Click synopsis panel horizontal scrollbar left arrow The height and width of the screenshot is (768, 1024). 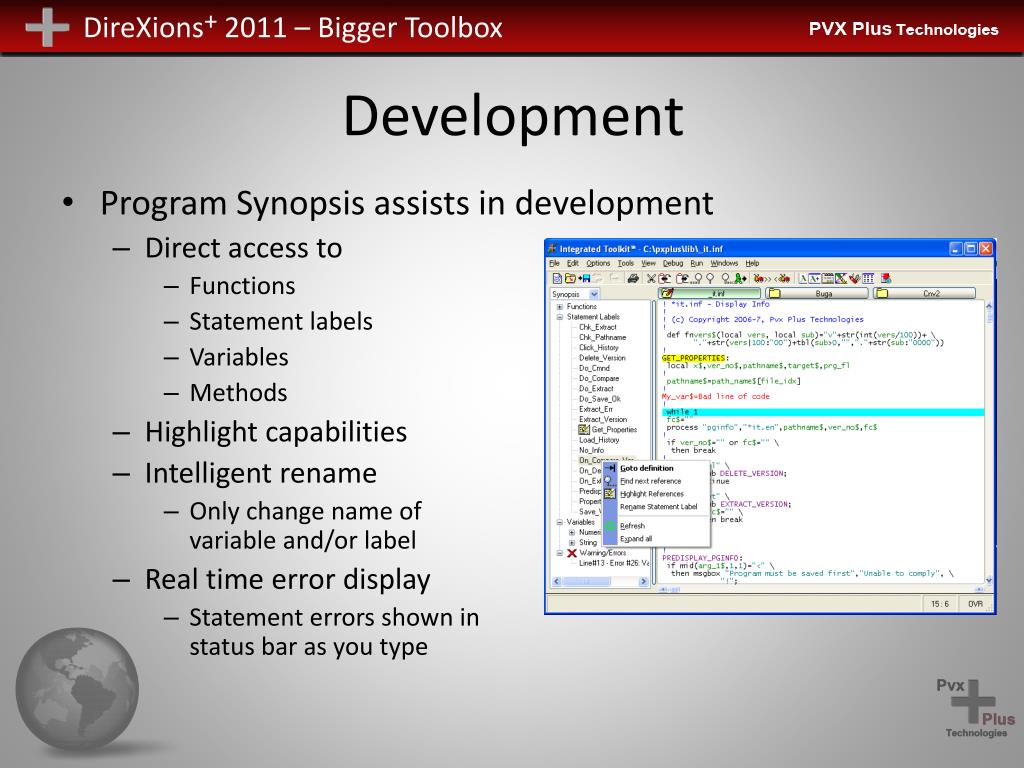click(556, 581)
